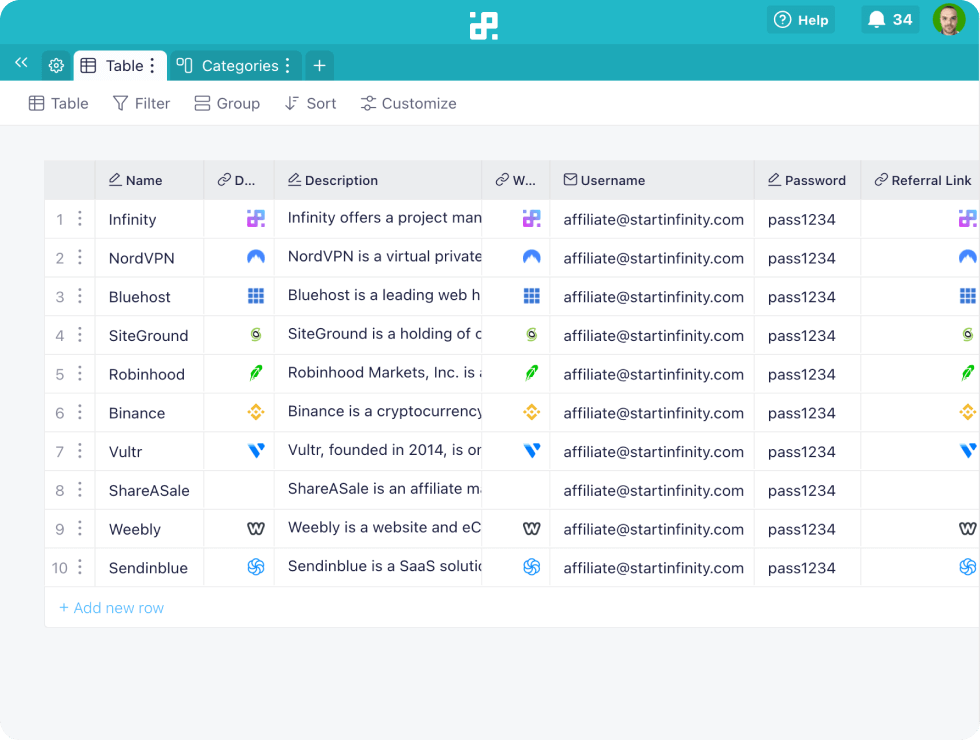The width and height of the screenshot is (980, 740).
Task: Open user avatar profile menu
Action: (x=949, y=20)
